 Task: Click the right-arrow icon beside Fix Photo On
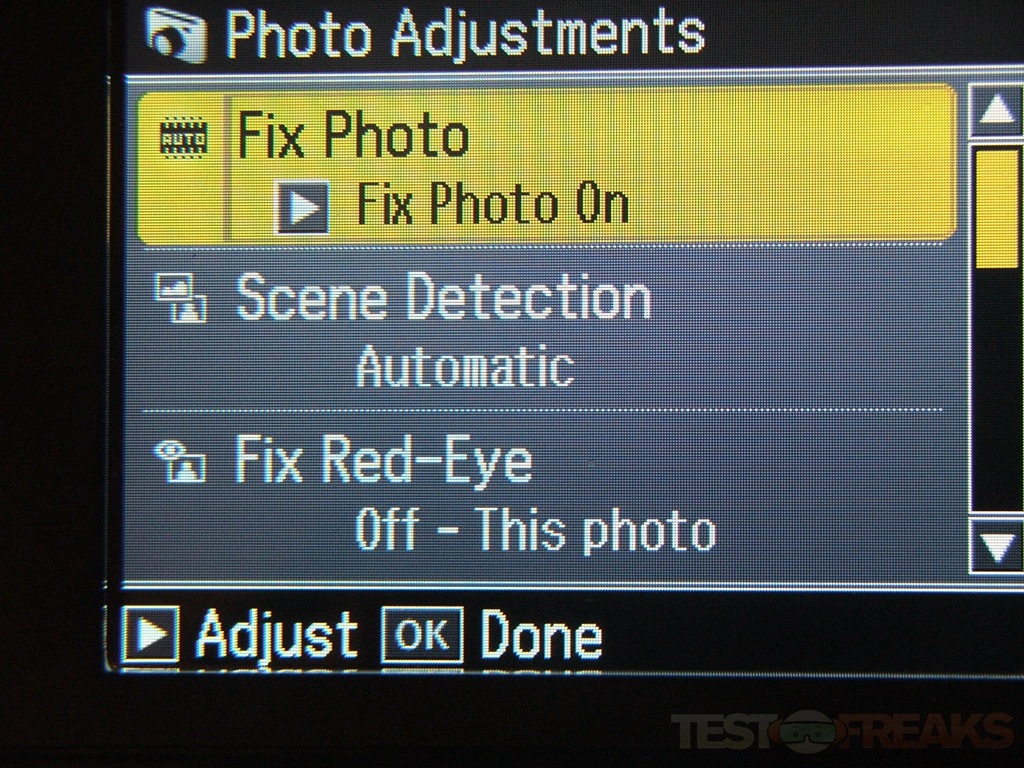coord(302,208)
